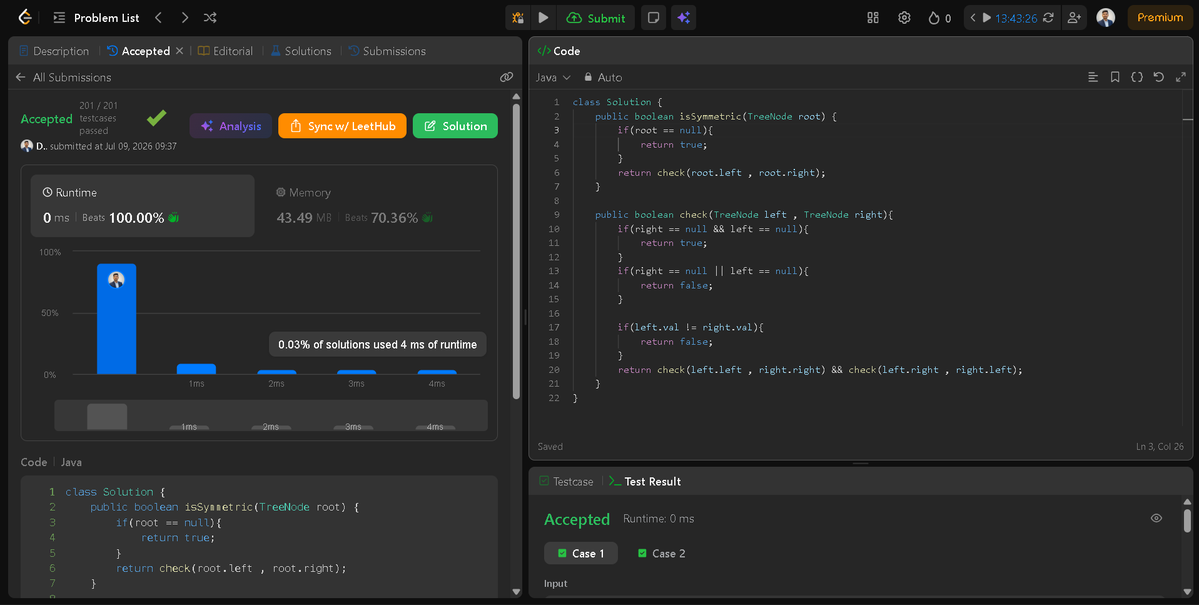Reset the timer refresh icon

(x=1048, y=18)
